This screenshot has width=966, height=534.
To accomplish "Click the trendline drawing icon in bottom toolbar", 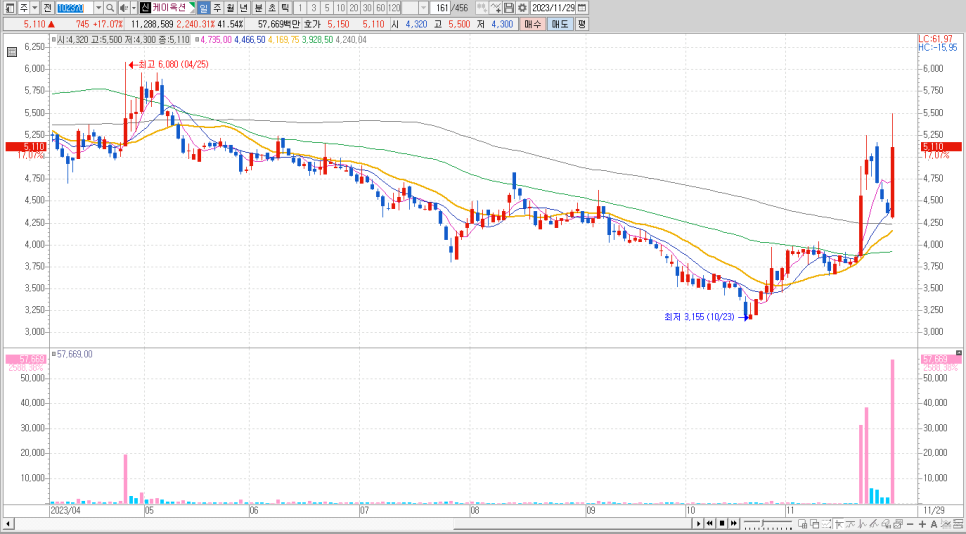I will click(874, 524).
